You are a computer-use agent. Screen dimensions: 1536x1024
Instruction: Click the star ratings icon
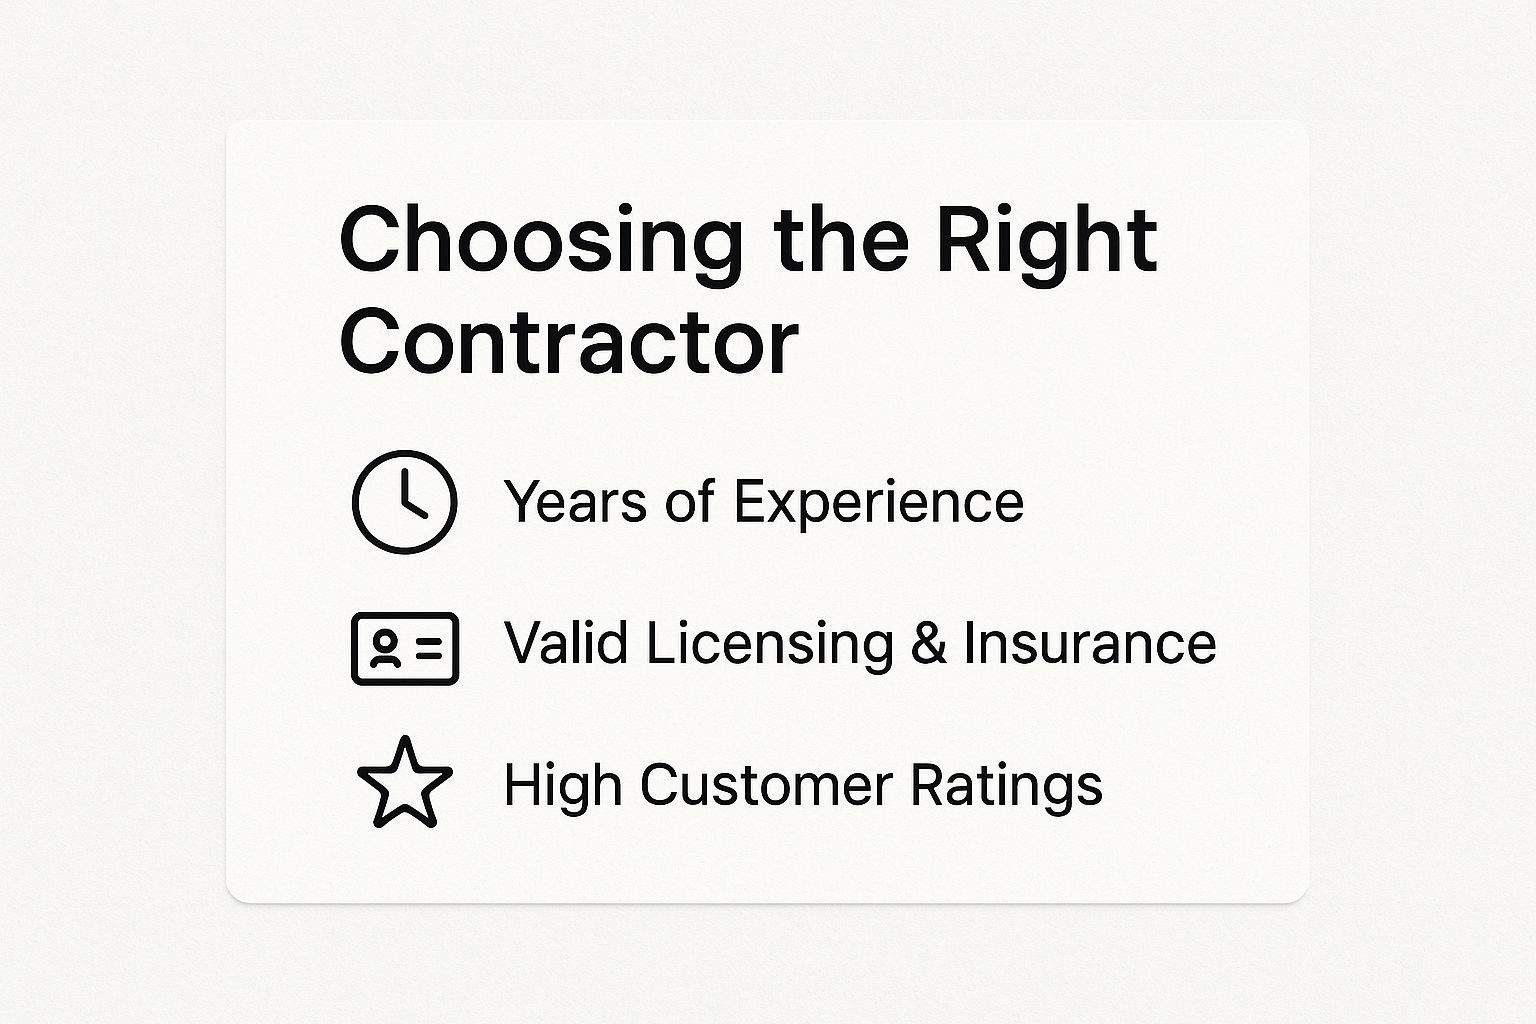404,784
